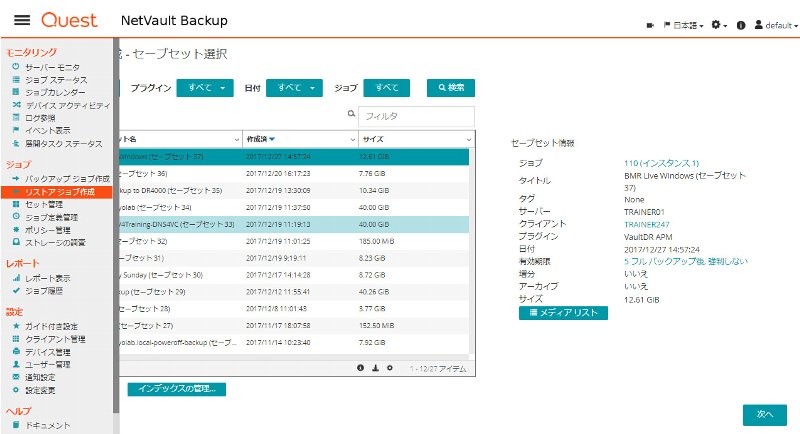Screen dimensions: 800x434
Task: Select リストア ジョブ作成 in sidebar
Action: [x=57, y=192]
